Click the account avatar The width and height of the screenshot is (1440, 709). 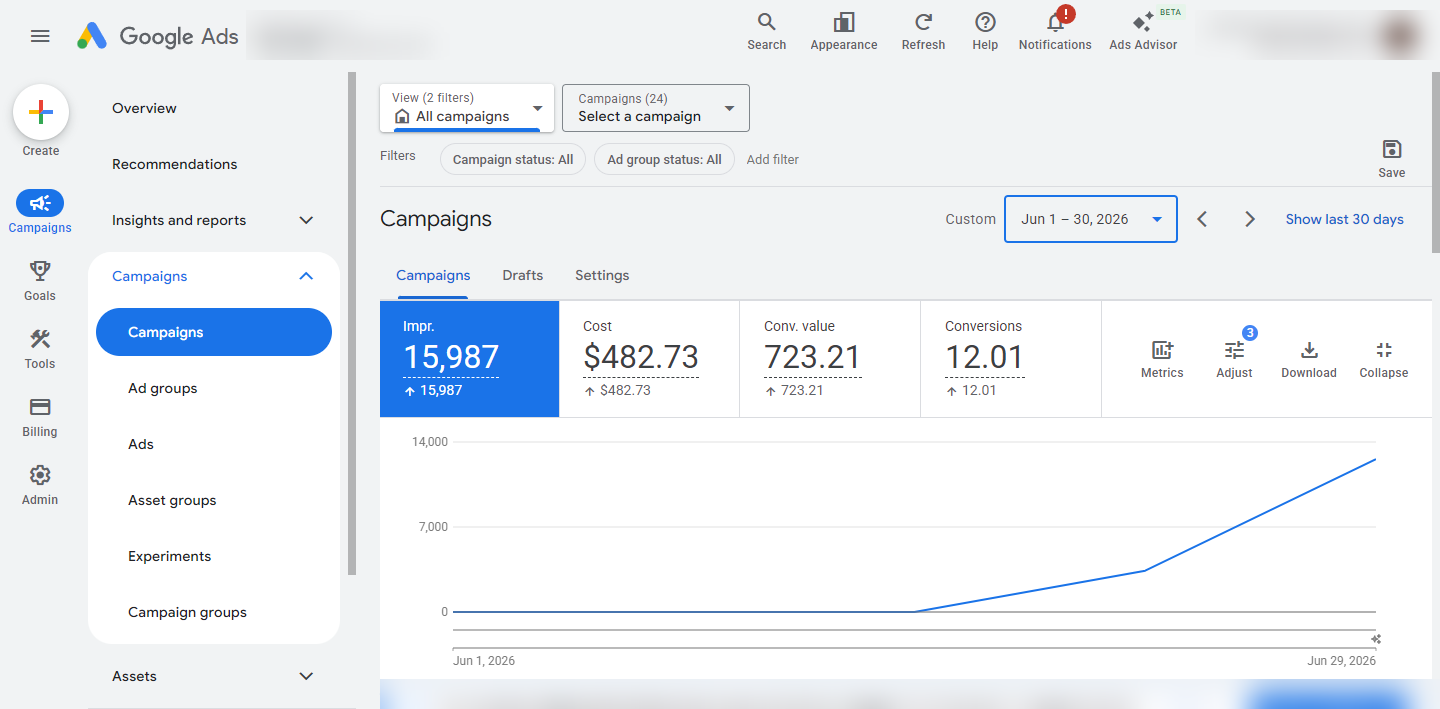1398,35
